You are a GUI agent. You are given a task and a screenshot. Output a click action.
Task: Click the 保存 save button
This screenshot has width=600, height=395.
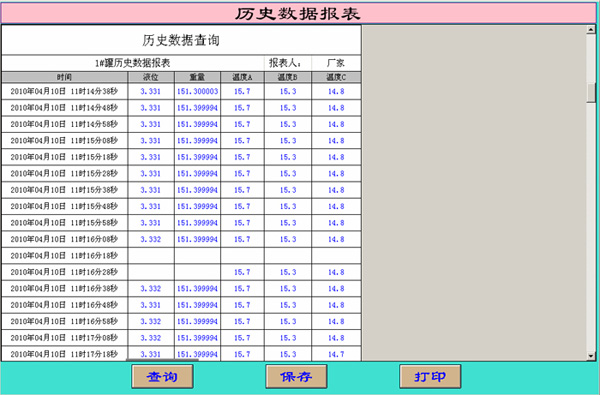point(296,376)
